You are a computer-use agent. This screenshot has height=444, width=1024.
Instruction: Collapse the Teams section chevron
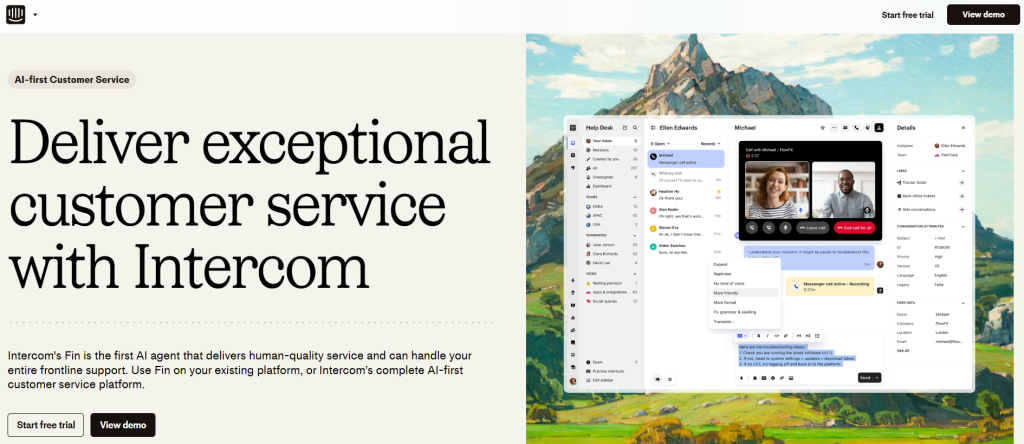point(635,197)
